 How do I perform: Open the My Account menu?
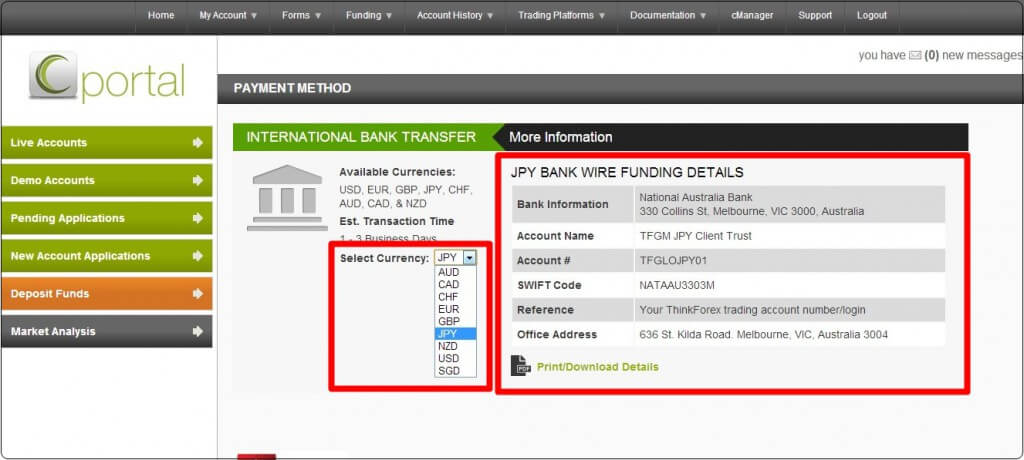click(228, 16)
